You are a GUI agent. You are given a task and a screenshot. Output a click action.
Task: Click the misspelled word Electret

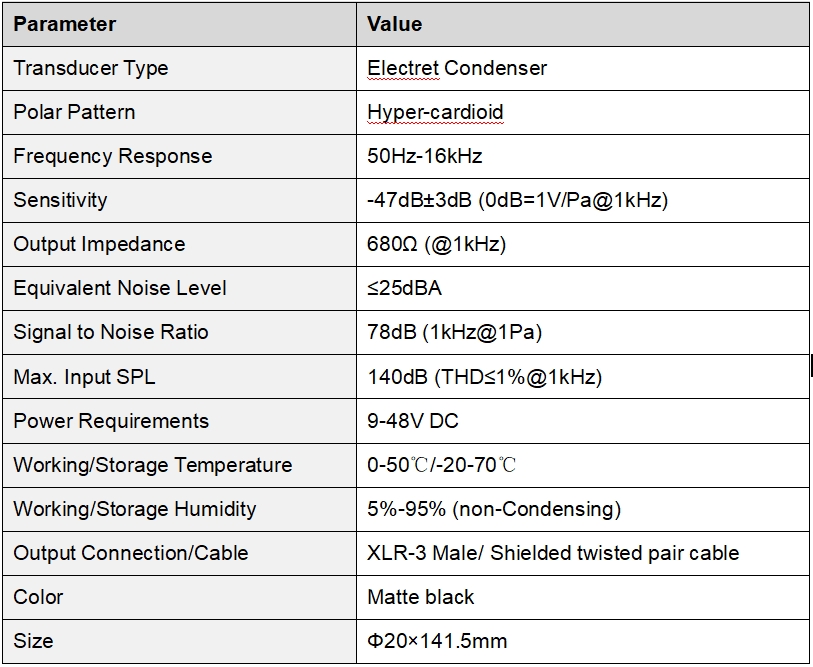pos(403,68)
